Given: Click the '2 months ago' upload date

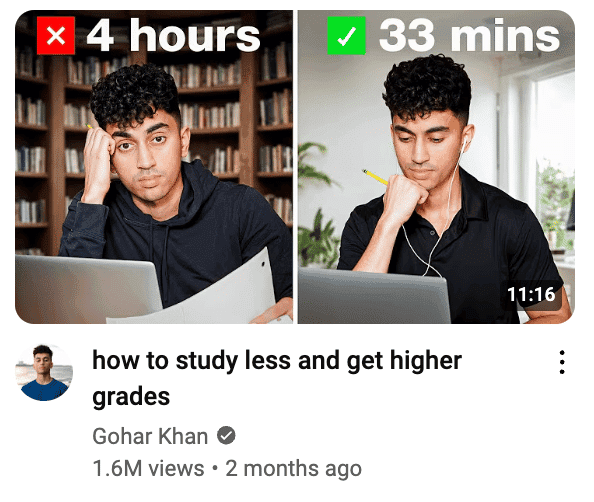Looking at the screenshot, I should (294, 469).
